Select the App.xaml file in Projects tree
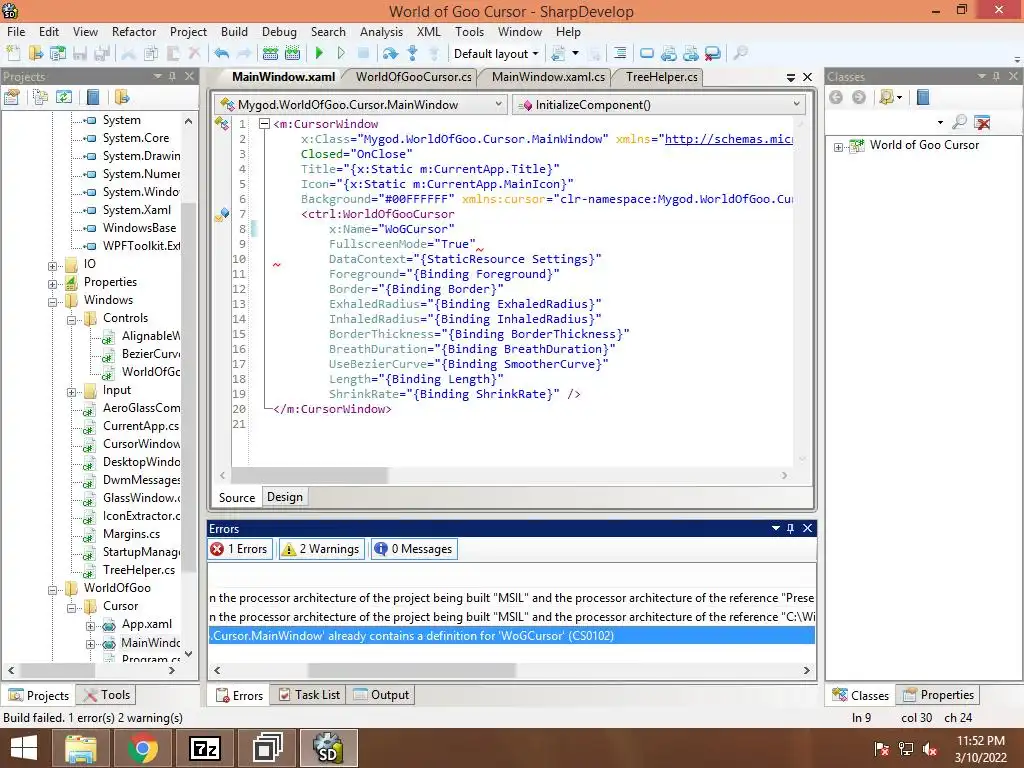 [147, 624]
